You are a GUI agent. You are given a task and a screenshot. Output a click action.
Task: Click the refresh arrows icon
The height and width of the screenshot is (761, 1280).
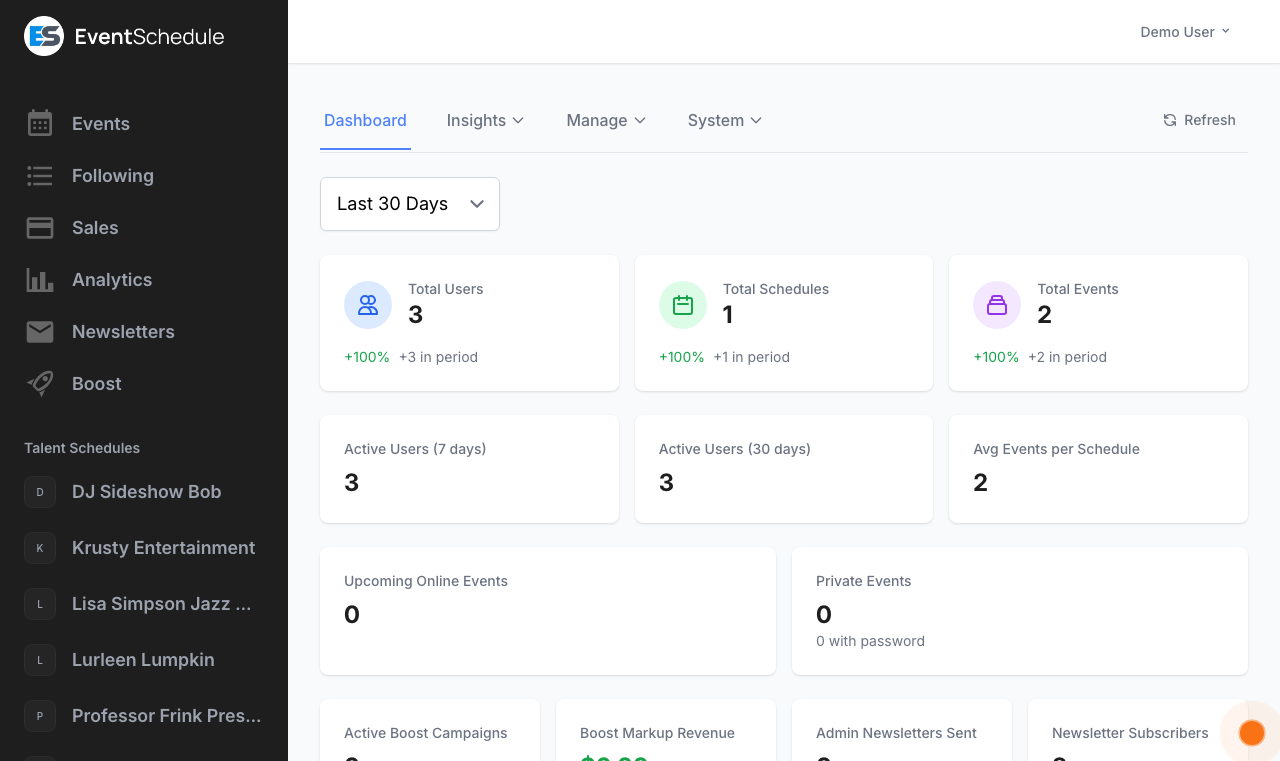1170,120
